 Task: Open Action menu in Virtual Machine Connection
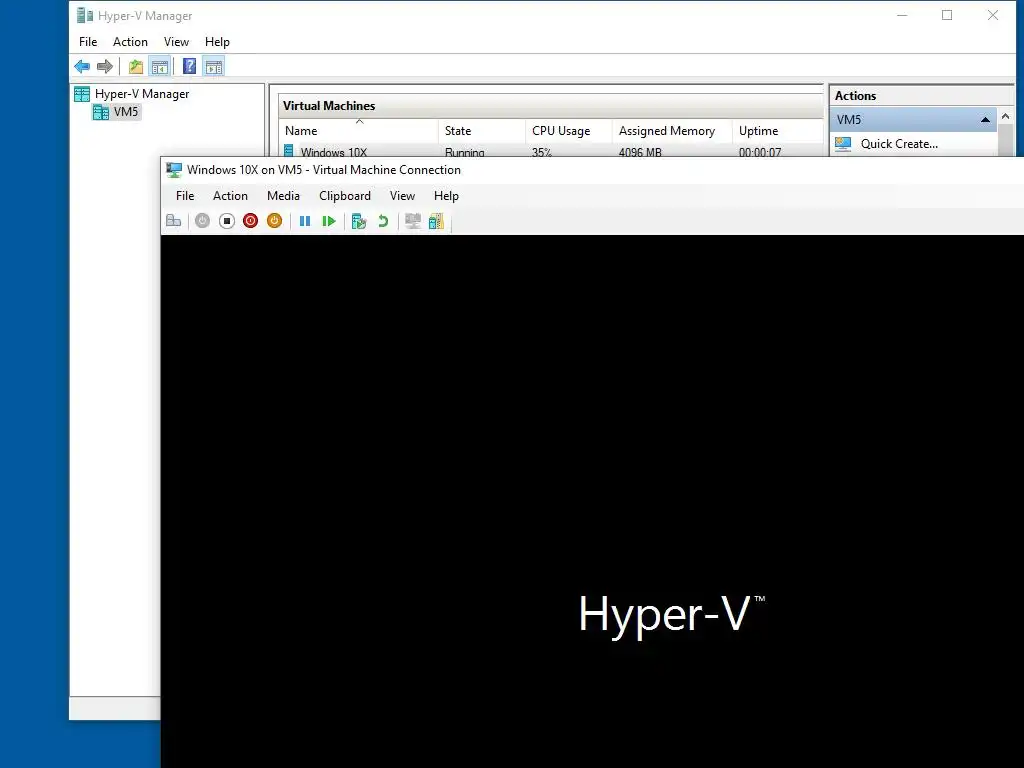click(x=230, y=196)
